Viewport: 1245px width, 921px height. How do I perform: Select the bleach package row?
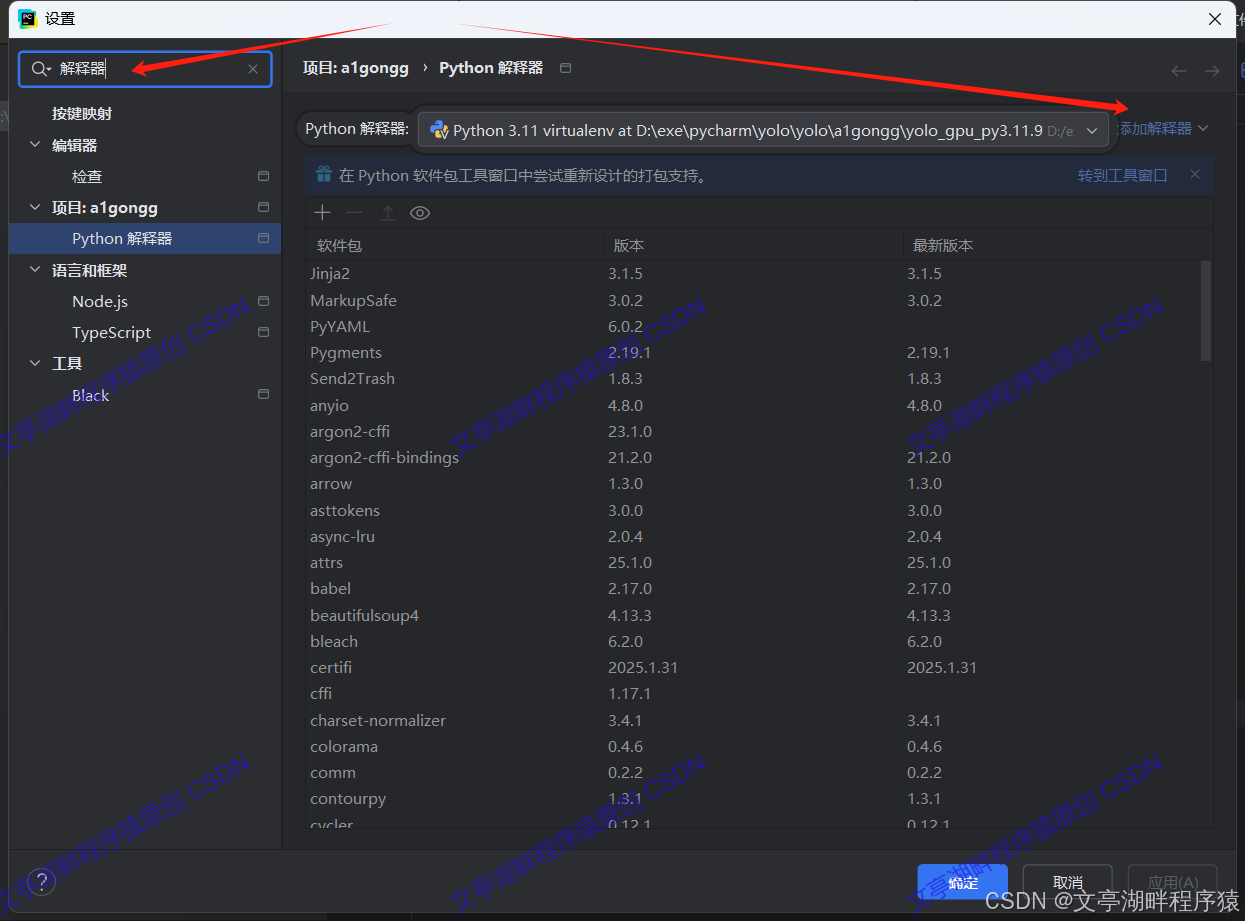(754, 641)
